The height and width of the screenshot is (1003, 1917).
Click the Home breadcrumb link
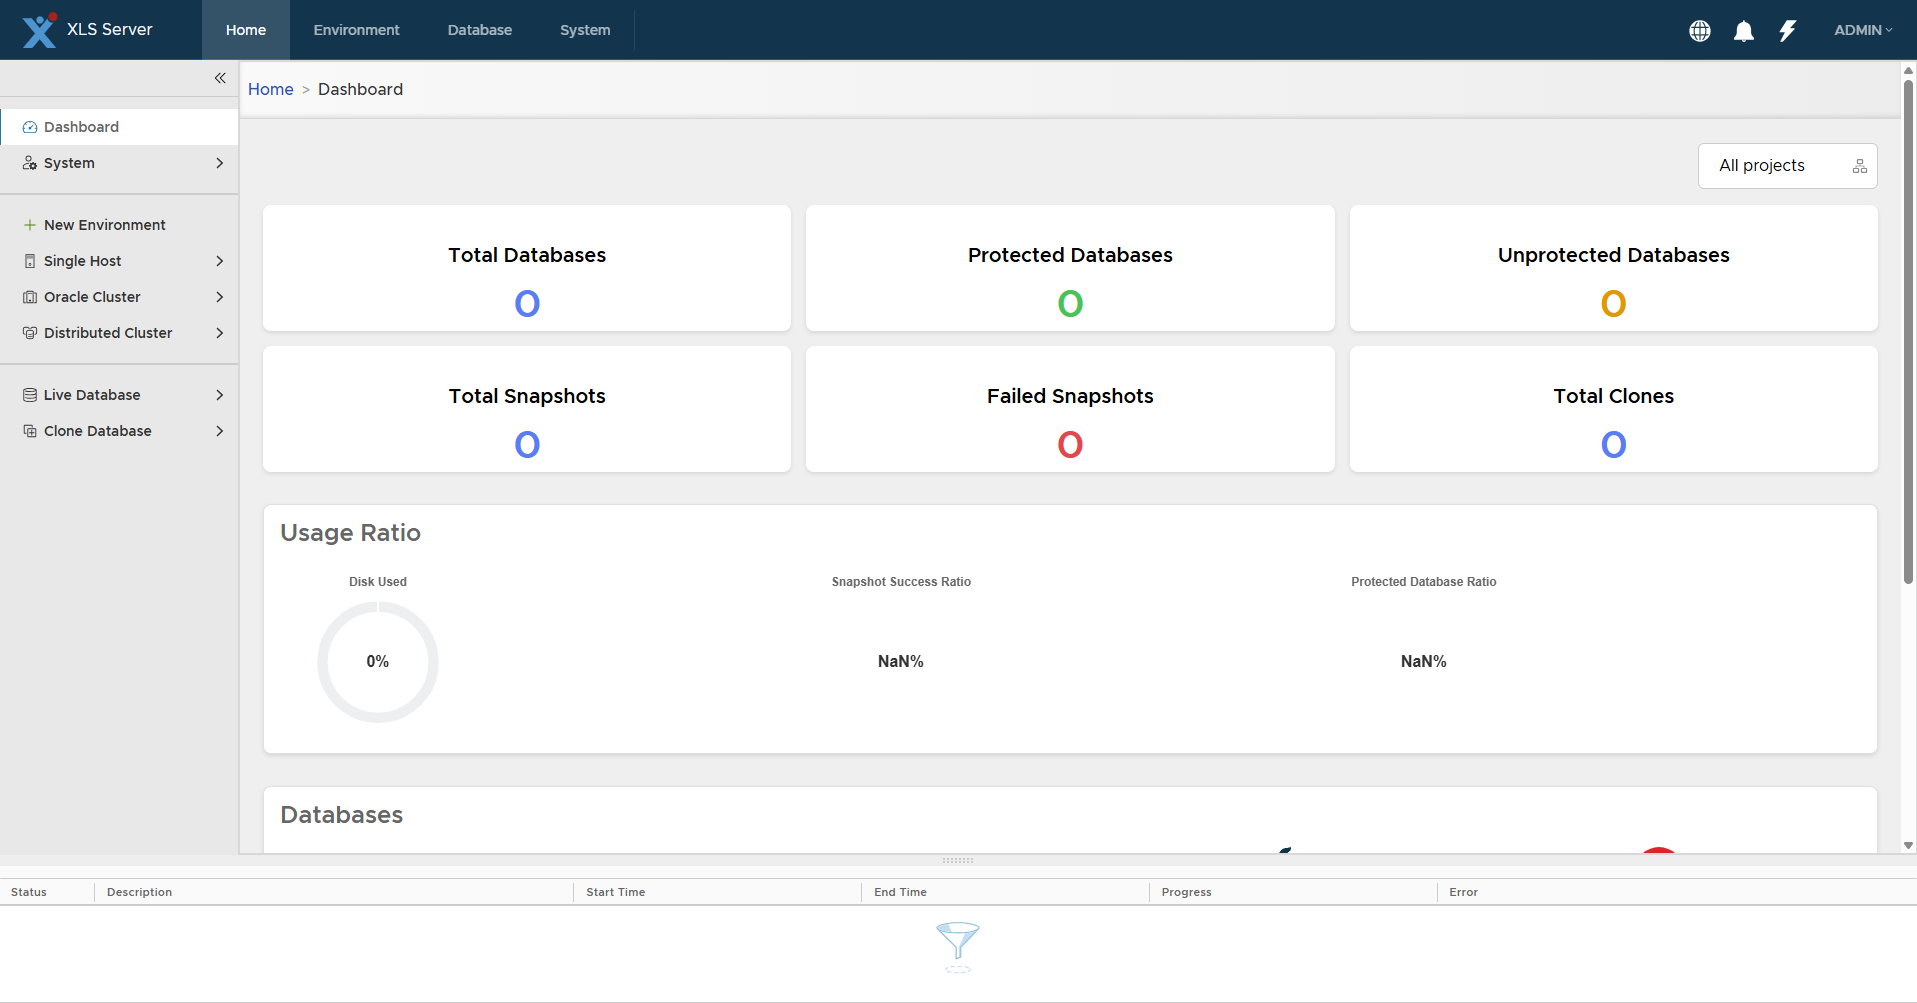point(270,89)
